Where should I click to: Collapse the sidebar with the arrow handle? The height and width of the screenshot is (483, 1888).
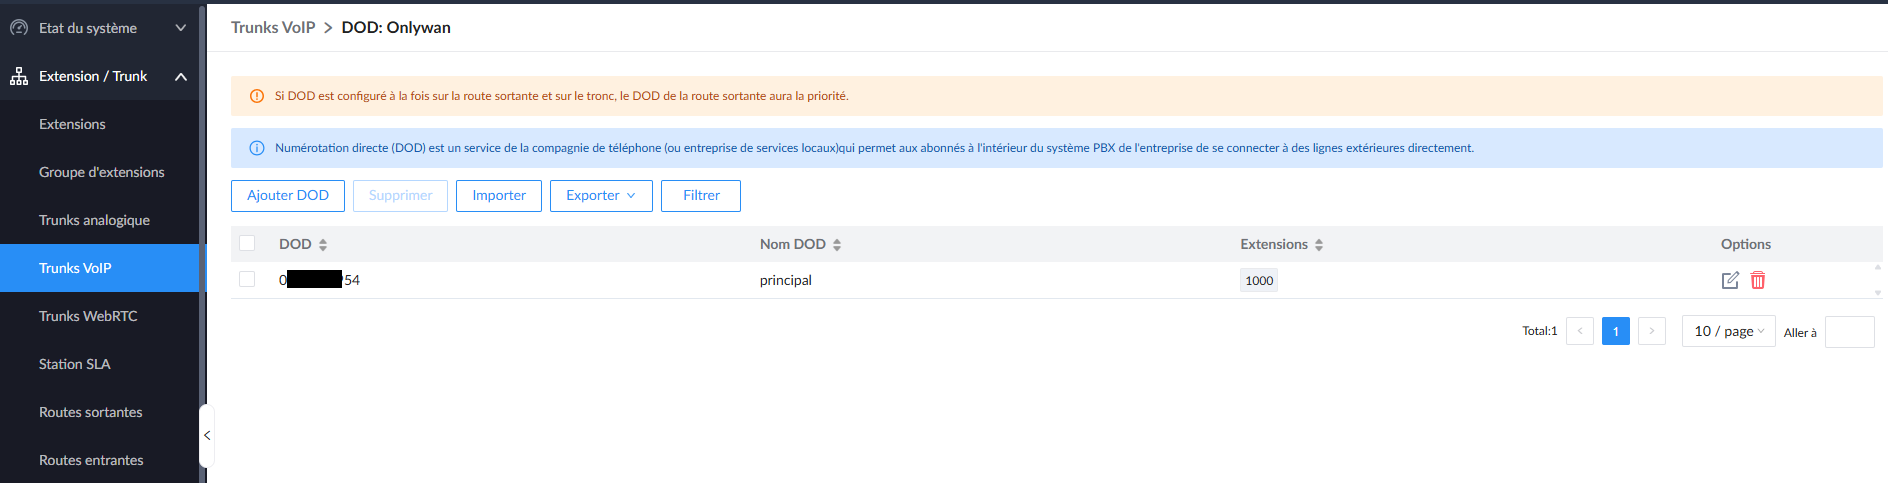[206, 436]
